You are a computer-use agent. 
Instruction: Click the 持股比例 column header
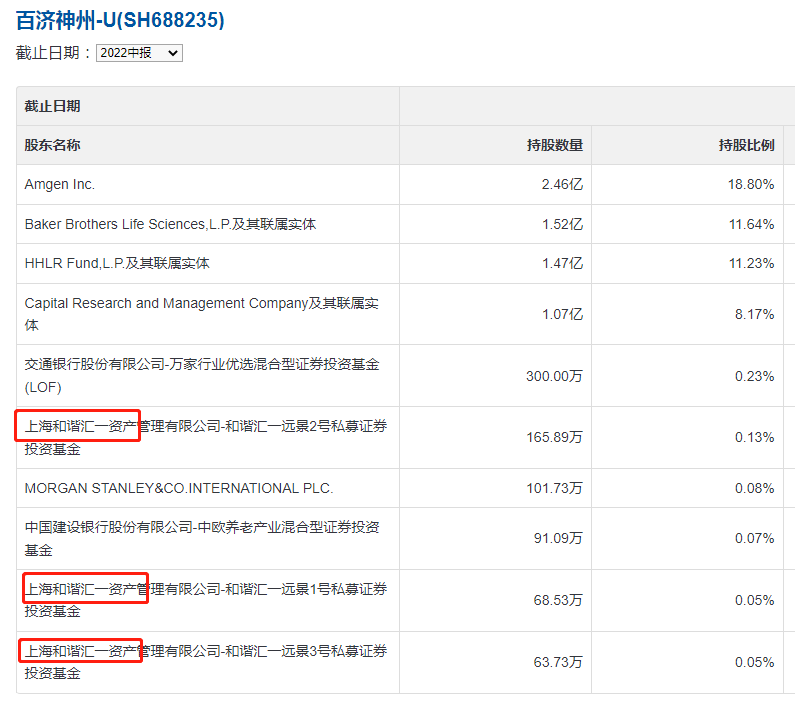tap(746, 145)
